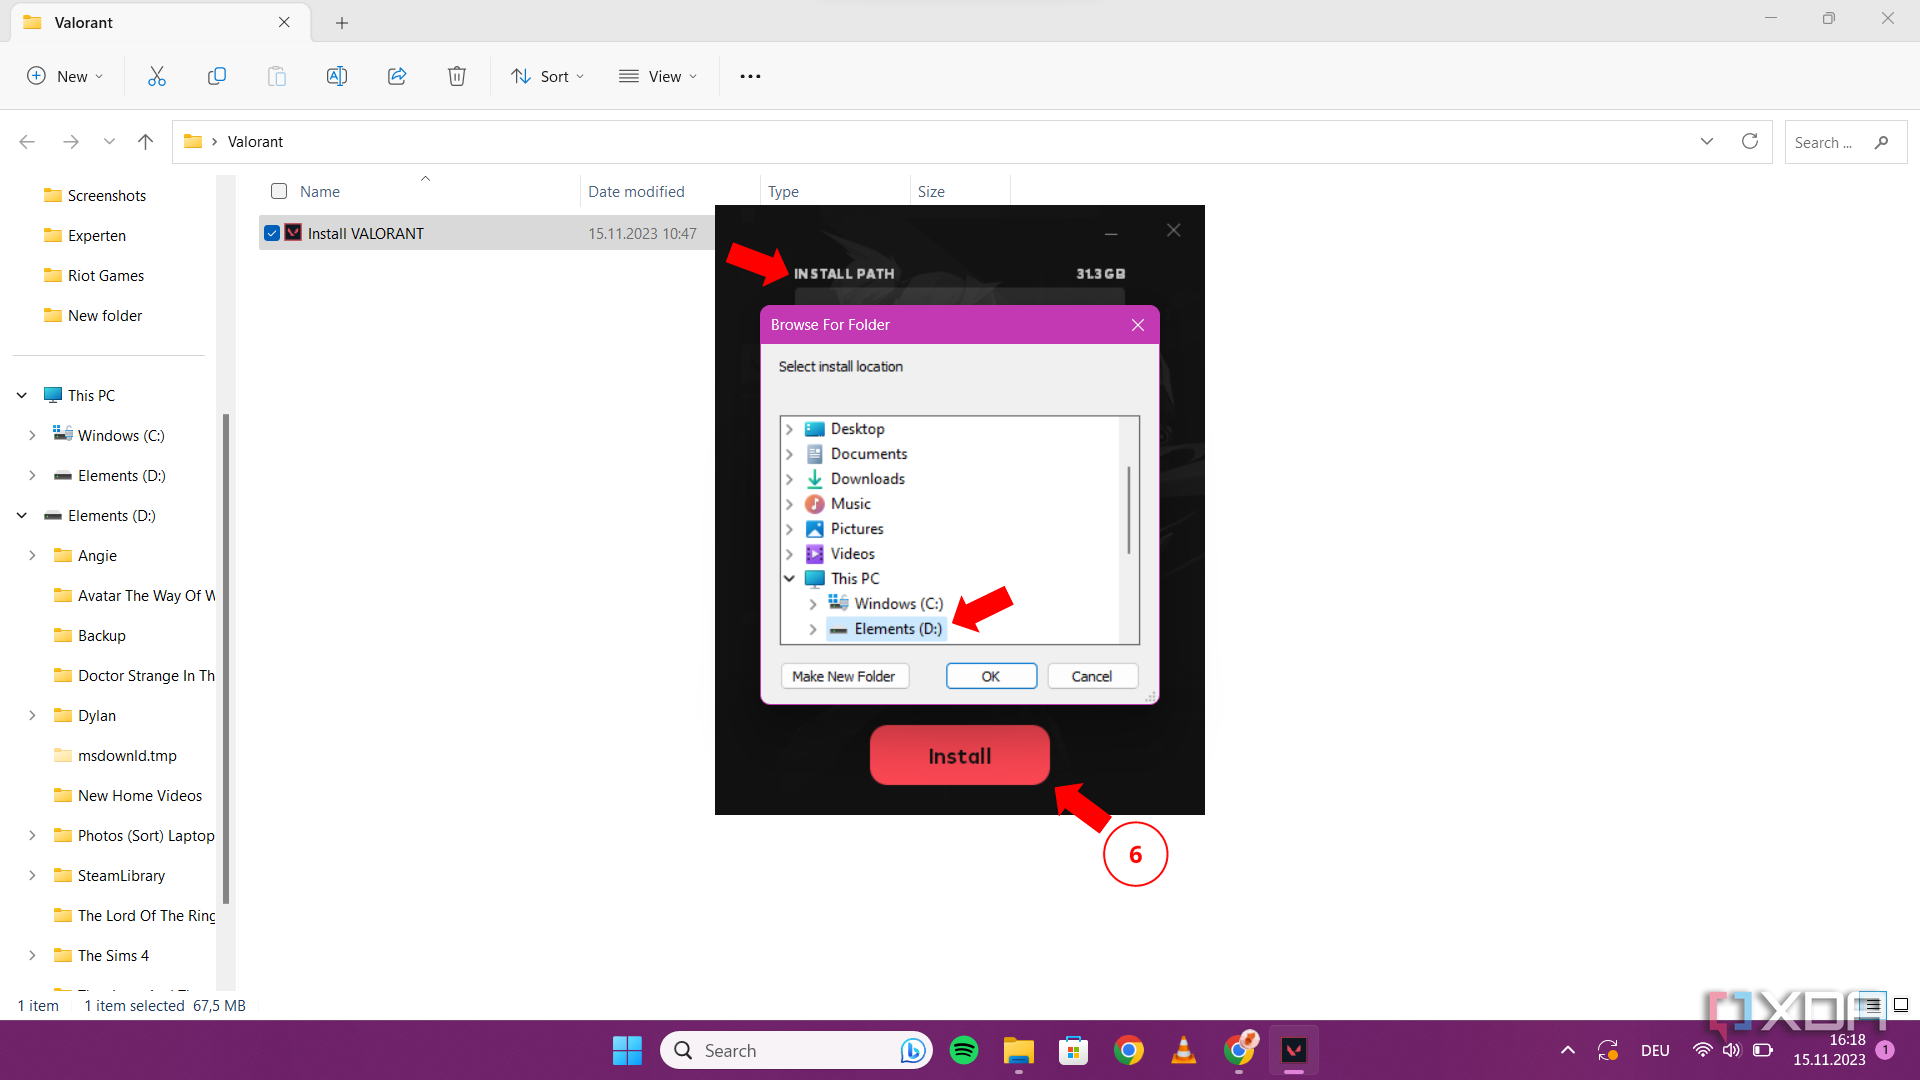Open Spotify from the taskbar
1920x1080 pixels.
pyautogui.click(x=964, y=1050)
